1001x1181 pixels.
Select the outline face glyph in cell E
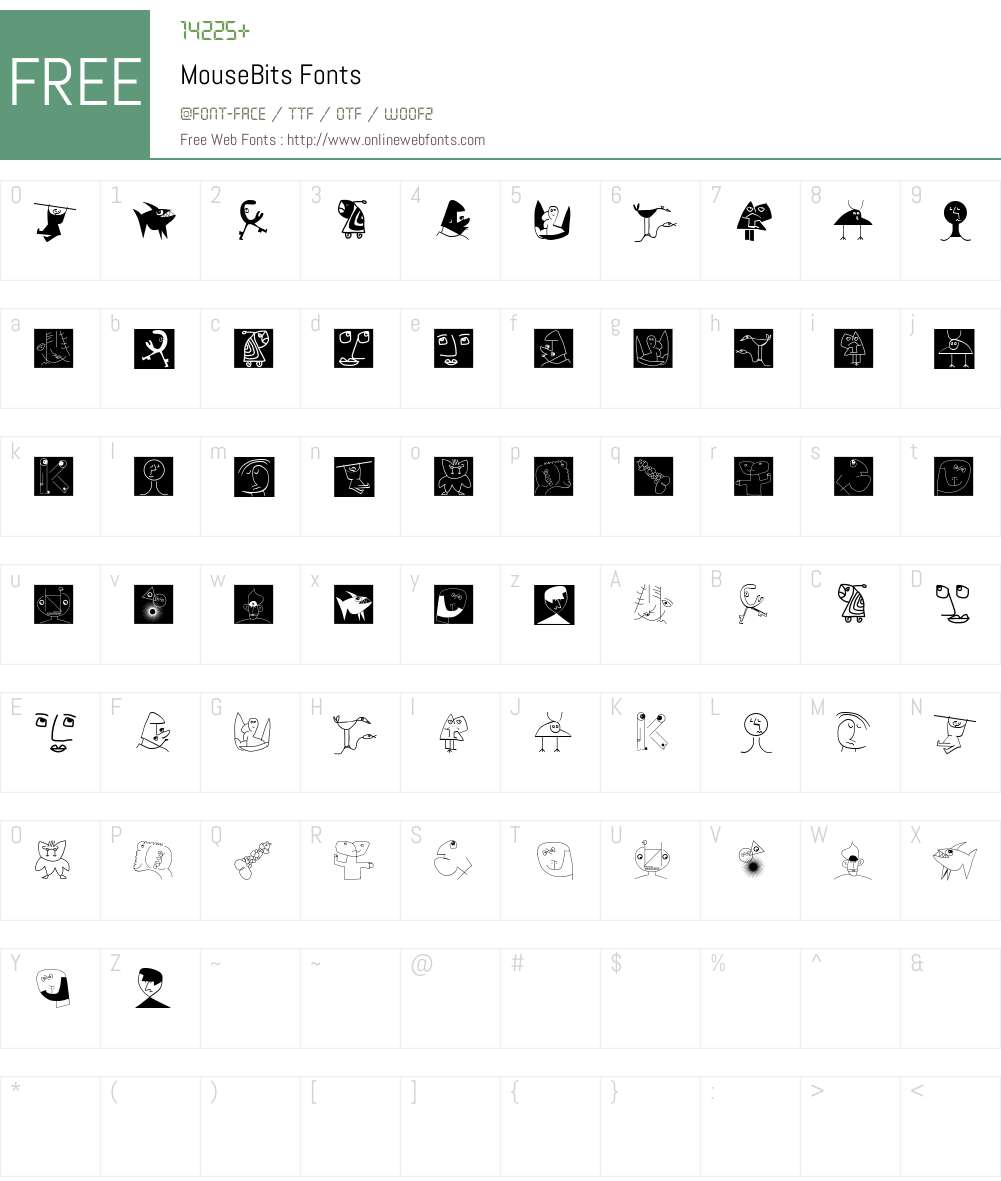tap(55, 732)
